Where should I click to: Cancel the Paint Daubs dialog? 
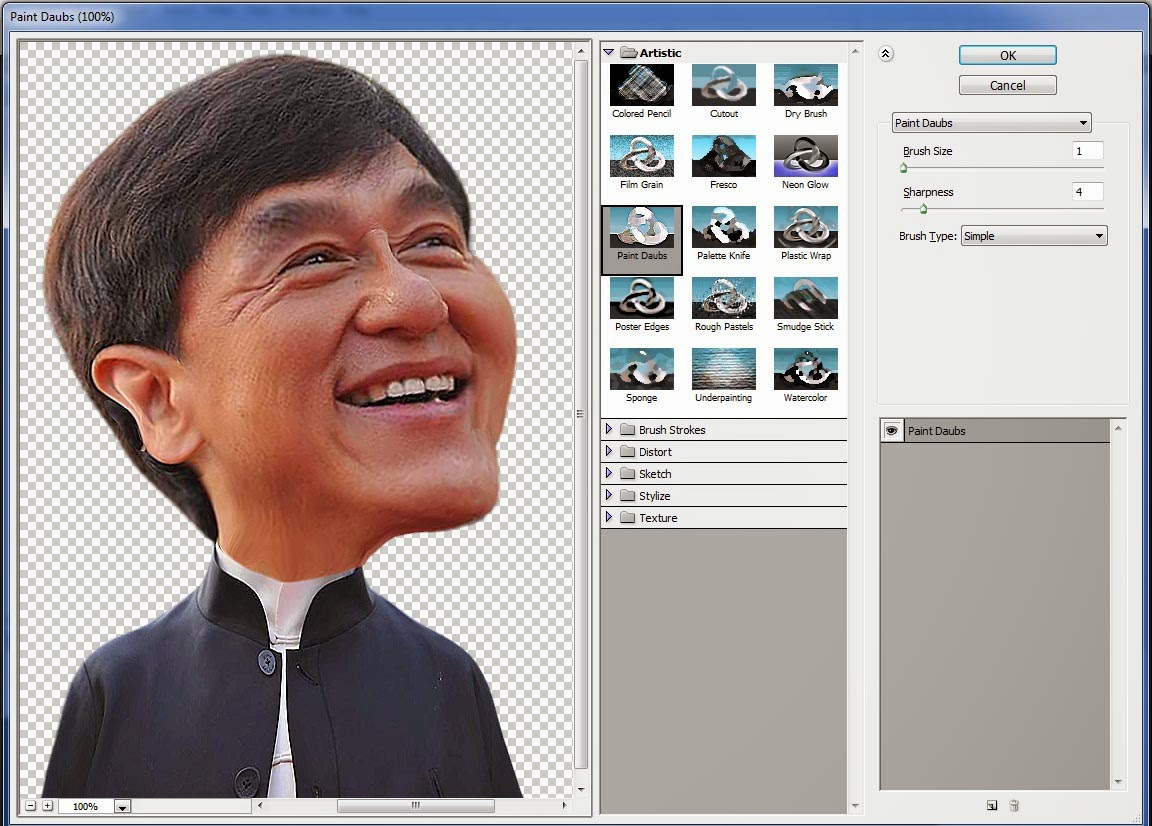1007,84
